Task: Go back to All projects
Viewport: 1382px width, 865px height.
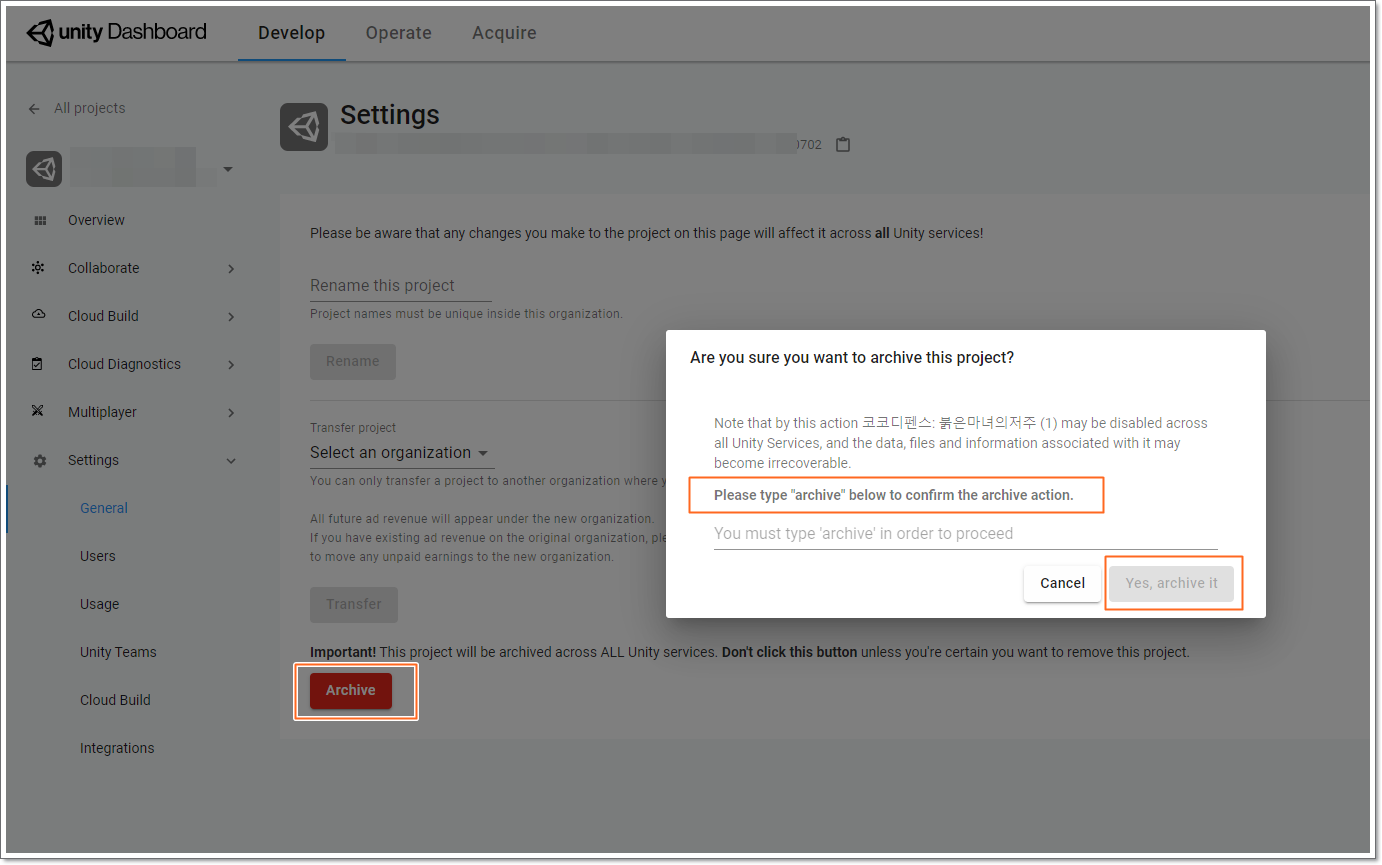Action: tap(90, 108)
